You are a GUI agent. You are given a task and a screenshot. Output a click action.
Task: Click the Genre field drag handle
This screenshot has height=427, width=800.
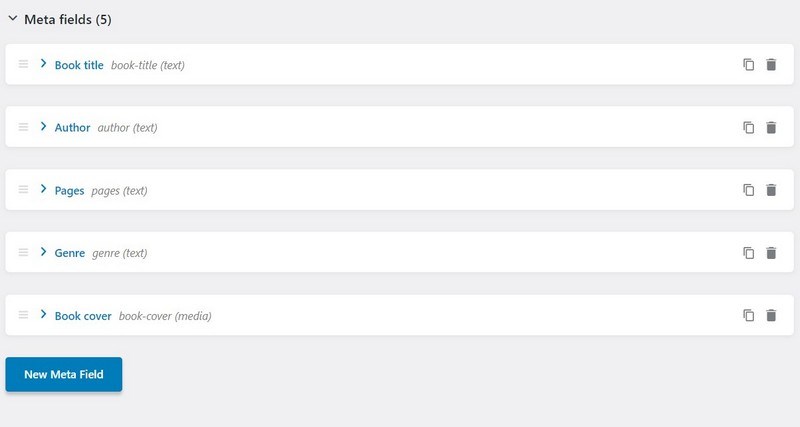tap(23, 252)
